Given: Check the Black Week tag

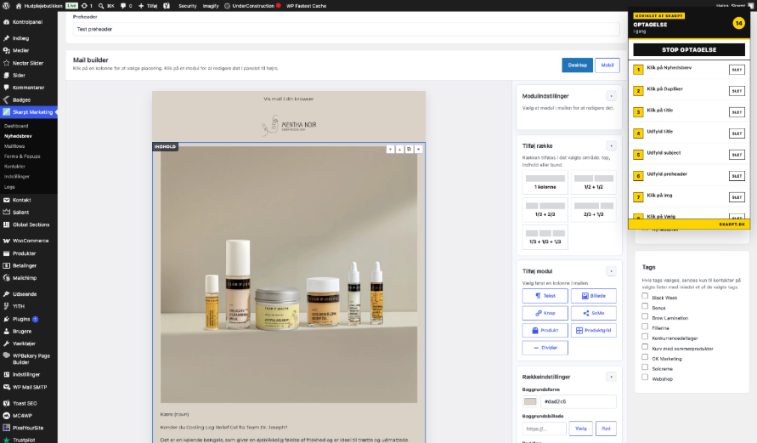Looking at the screenshot, I should point(645,296).
